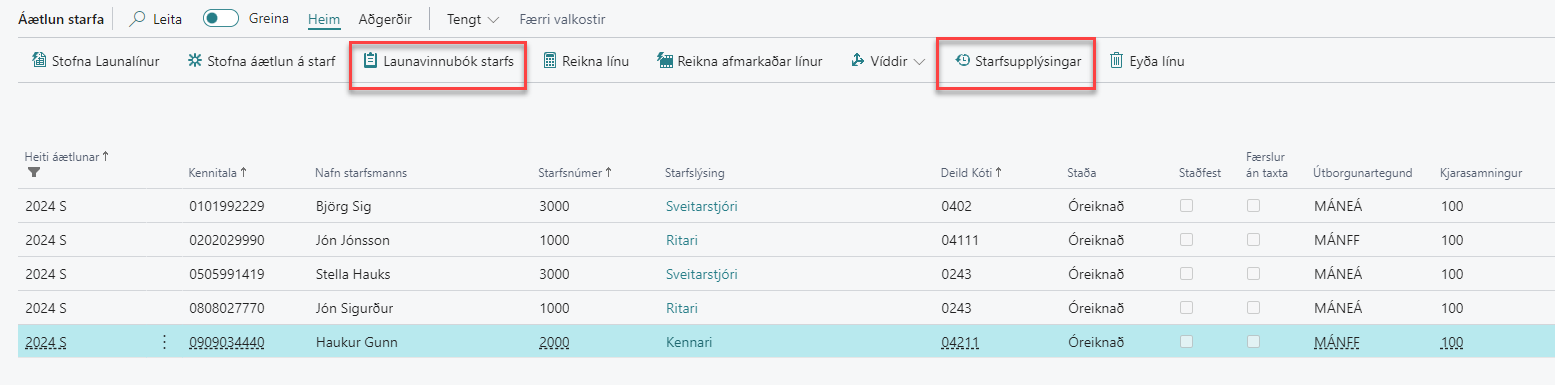Sort by the Kennitala column header
The width and height of the screenshot is (1555, 385).
click(217, 173)
